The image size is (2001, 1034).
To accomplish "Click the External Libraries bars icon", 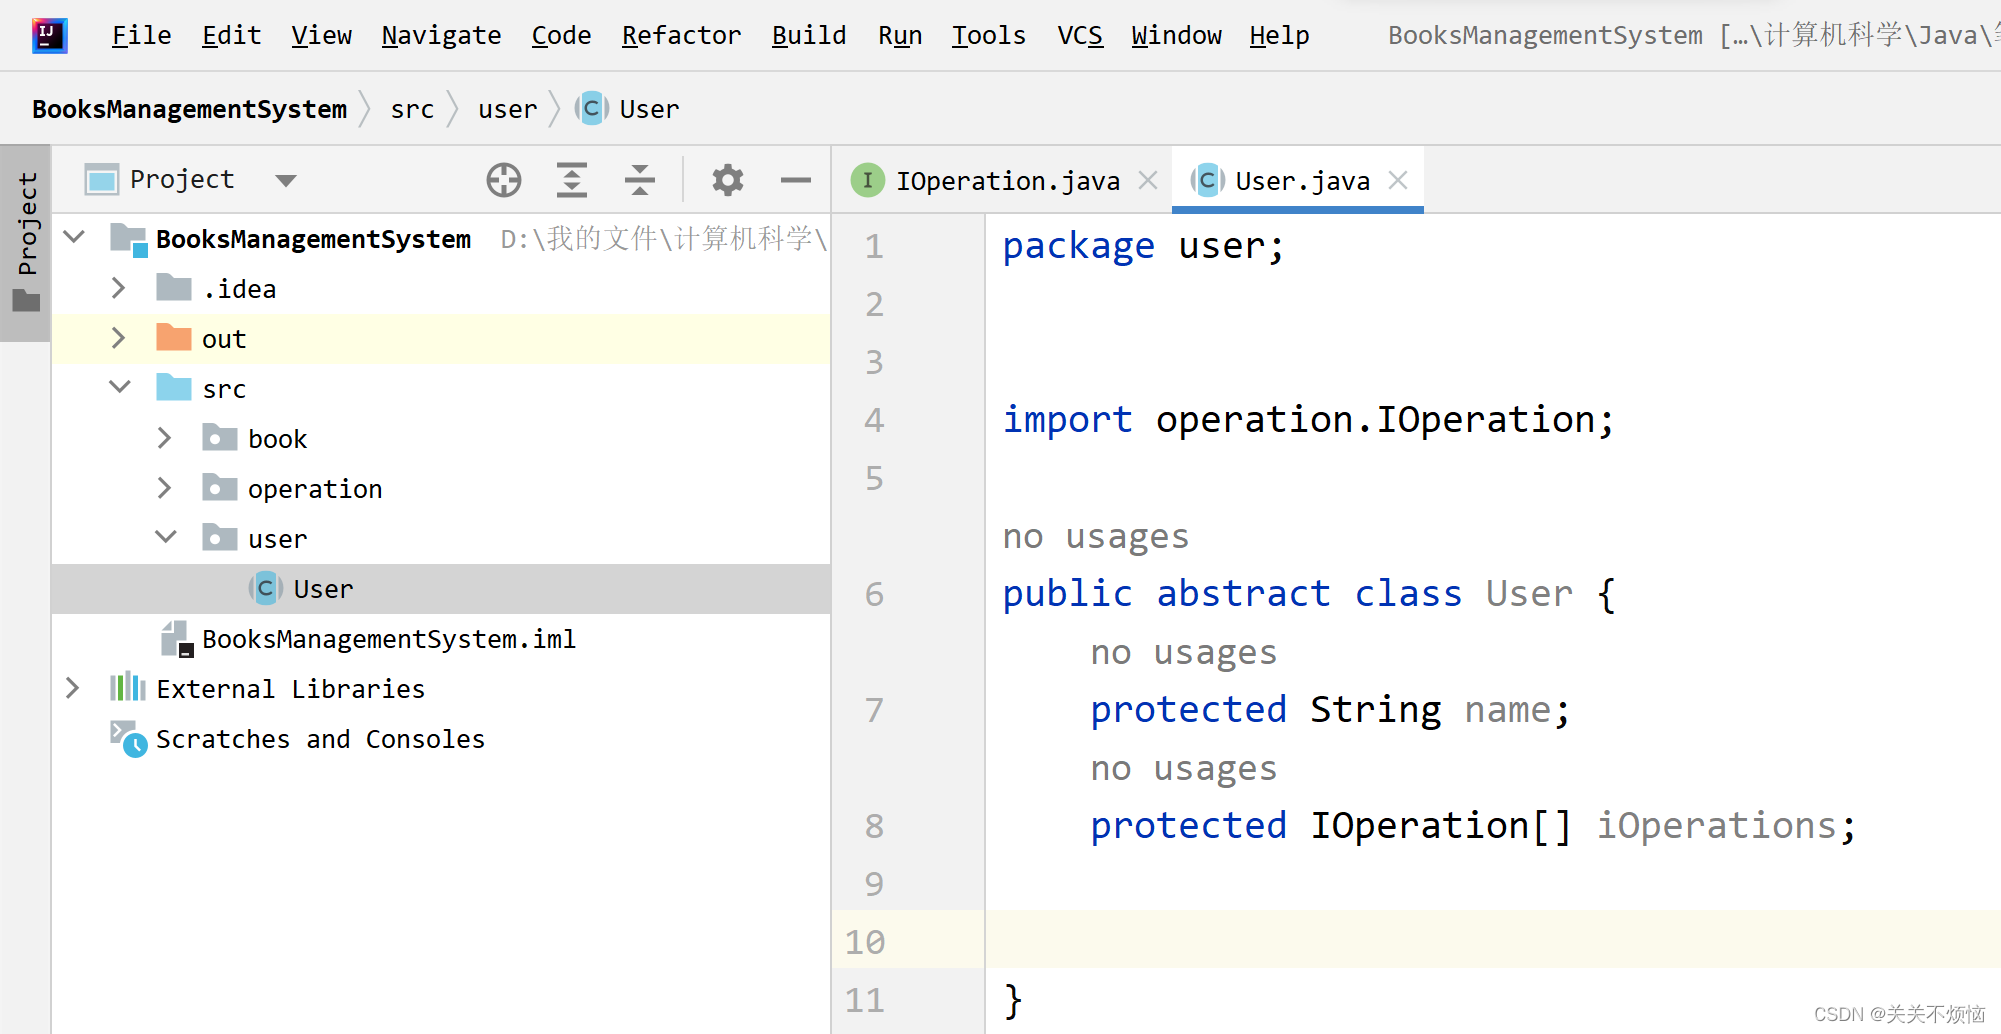I will 128,687.
